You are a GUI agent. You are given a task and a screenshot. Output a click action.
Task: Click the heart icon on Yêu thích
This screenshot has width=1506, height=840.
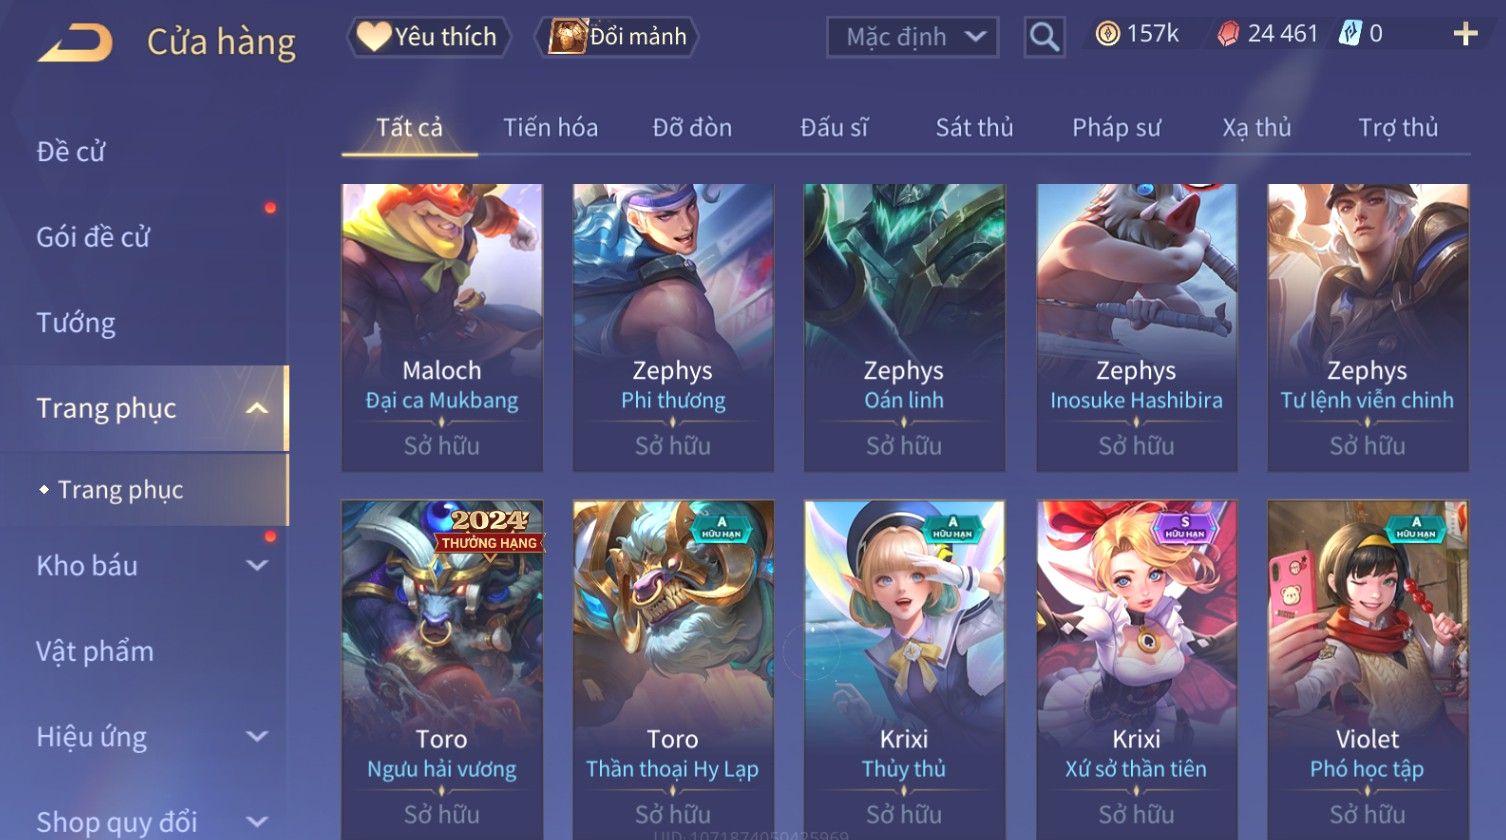tap(374, 37)
